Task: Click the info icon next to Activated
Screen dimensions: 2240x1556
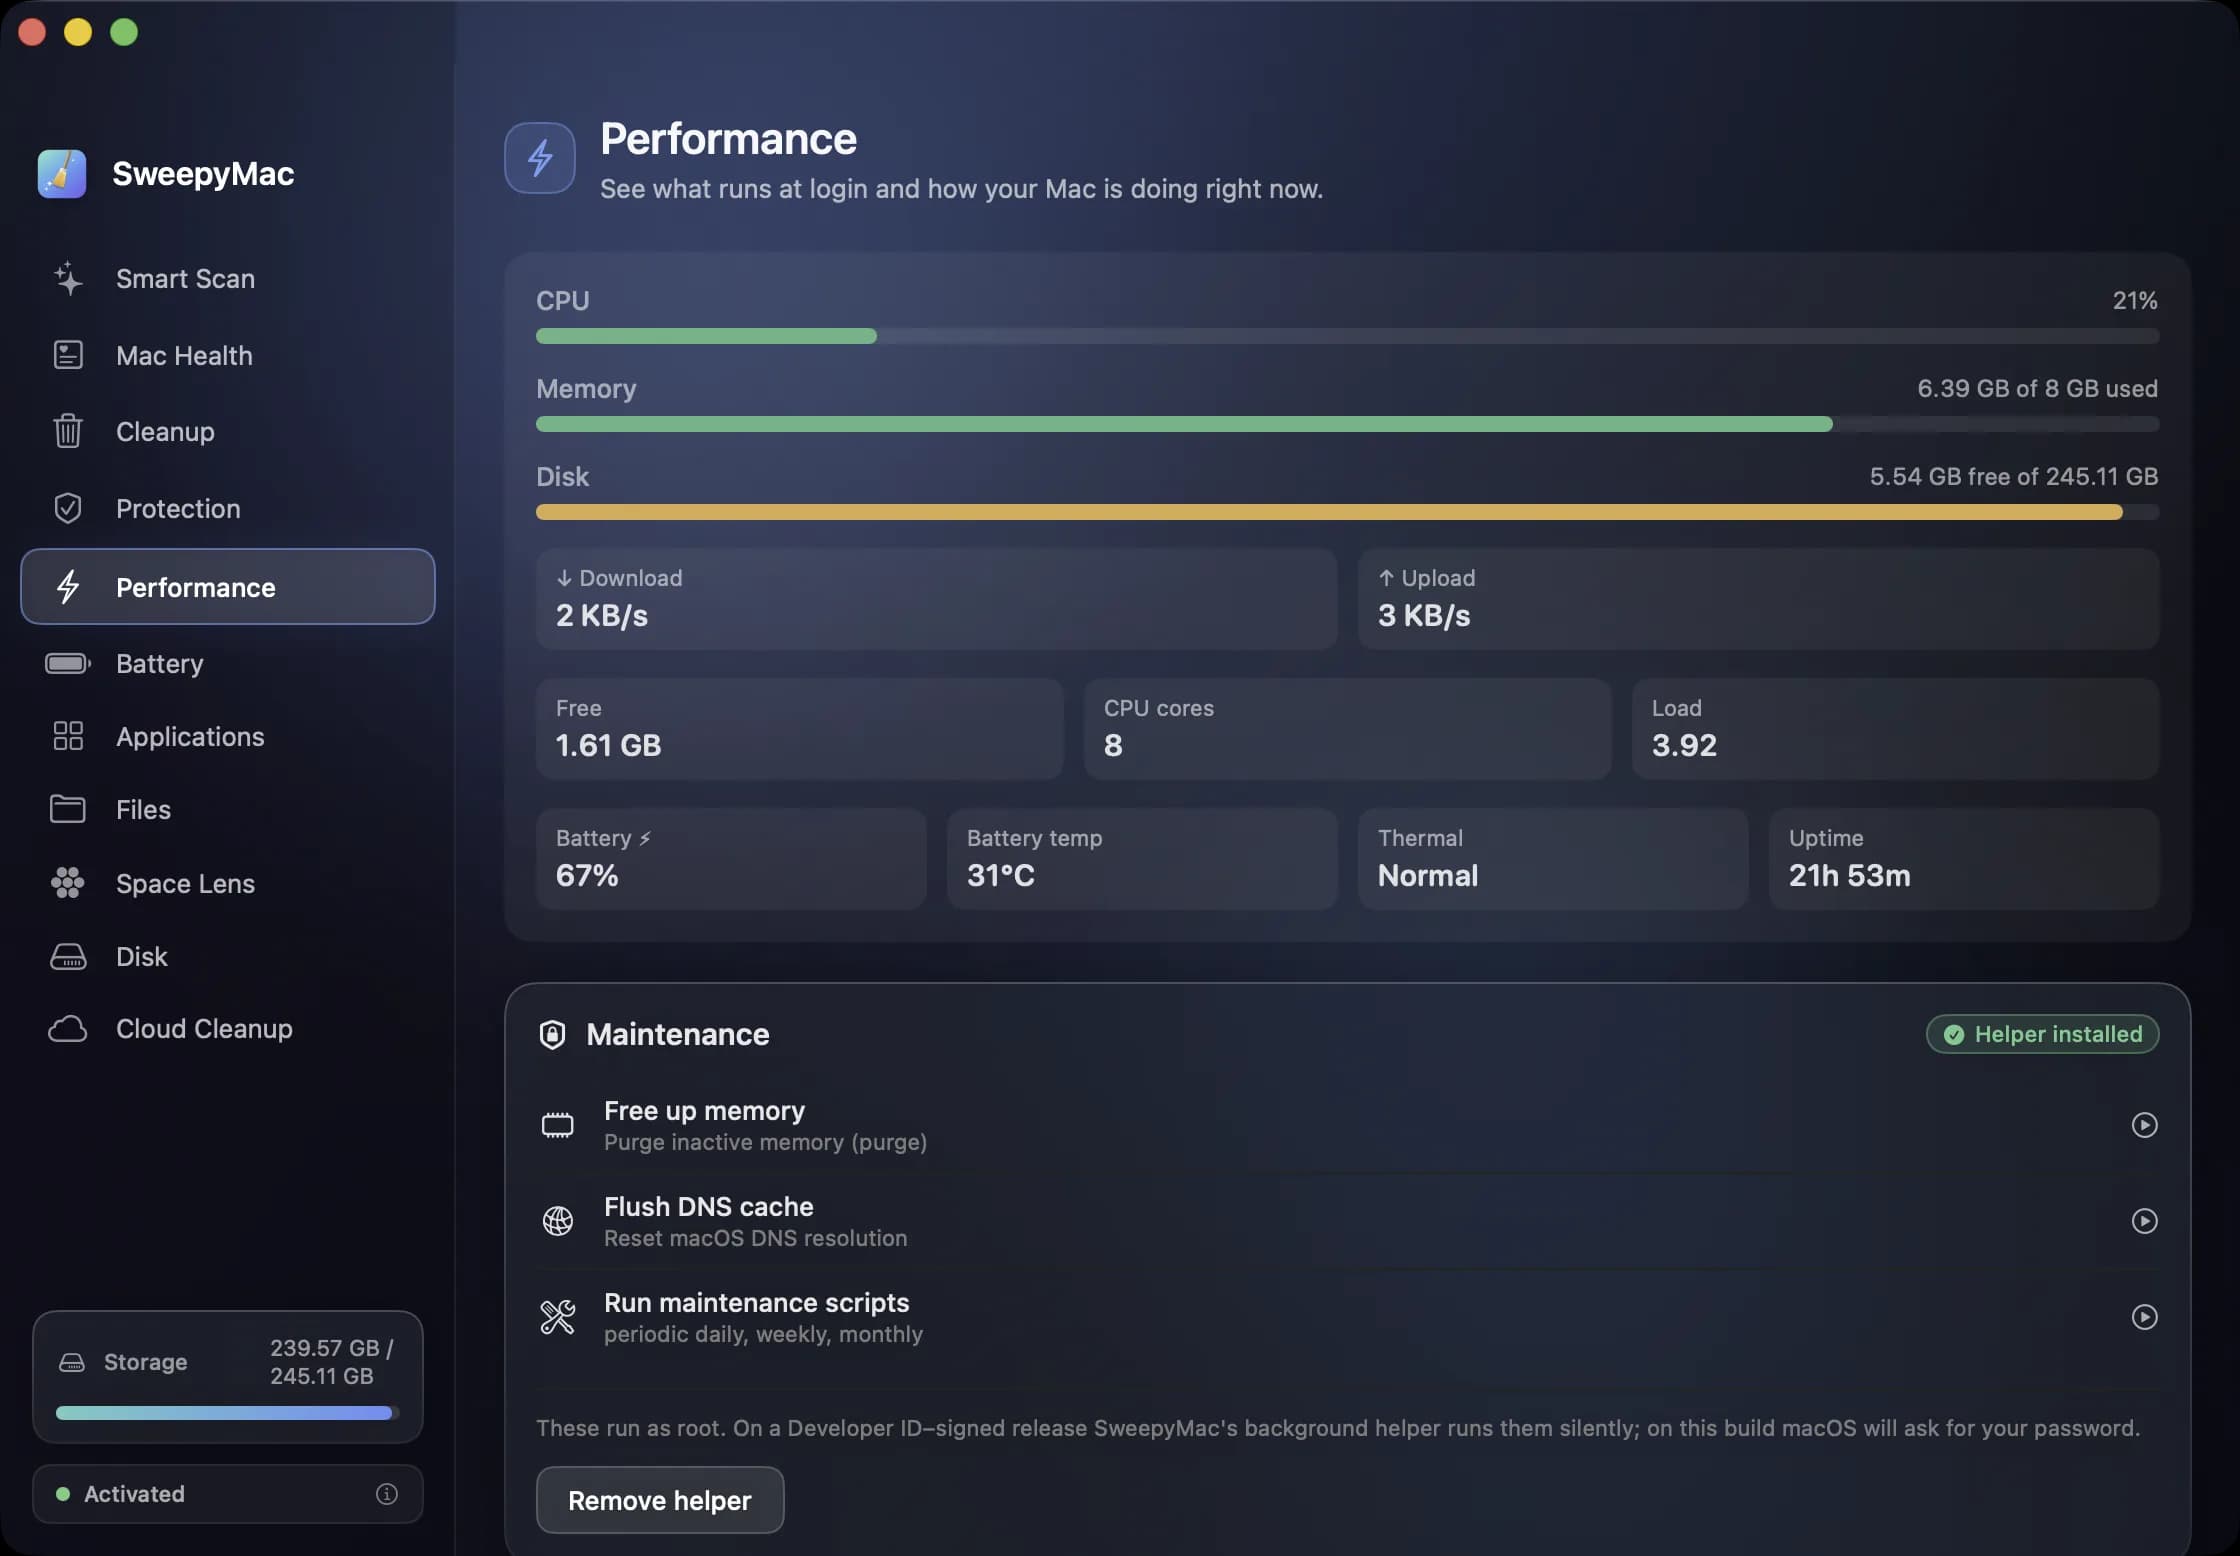Action: pos(387,1494)
